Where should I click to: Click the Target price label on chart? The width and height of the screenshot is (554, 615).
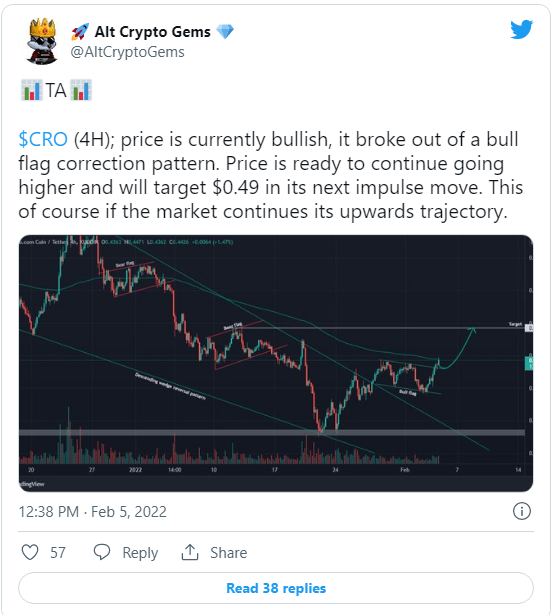point(515,324)
